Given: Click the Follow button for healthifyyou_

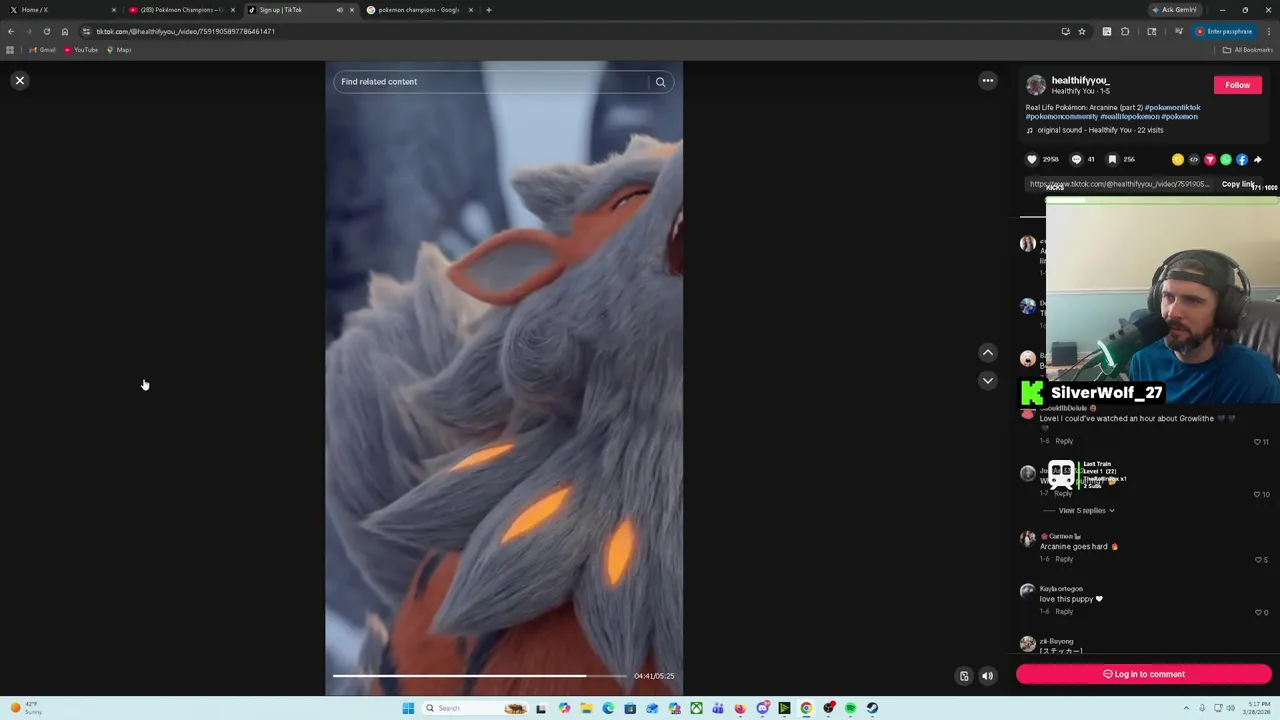Looking at the screenshot, I should tap(1237, 85).
